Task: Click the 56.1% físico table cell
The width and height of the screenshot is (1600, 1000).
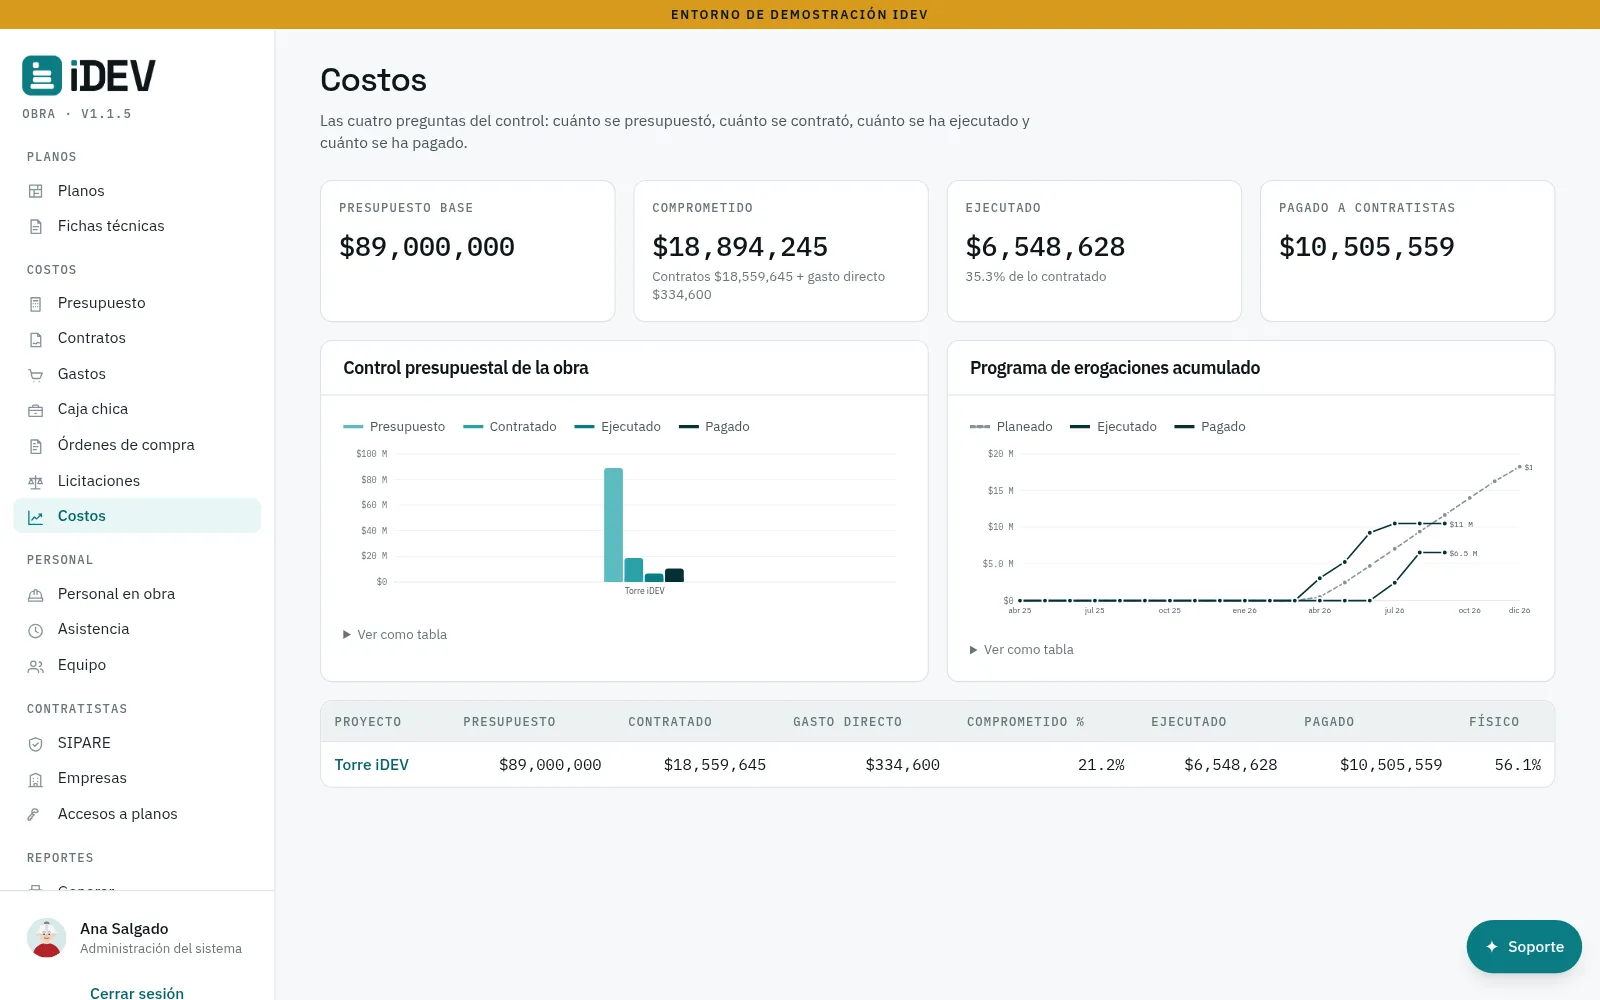Action: tap(1517, 765)
